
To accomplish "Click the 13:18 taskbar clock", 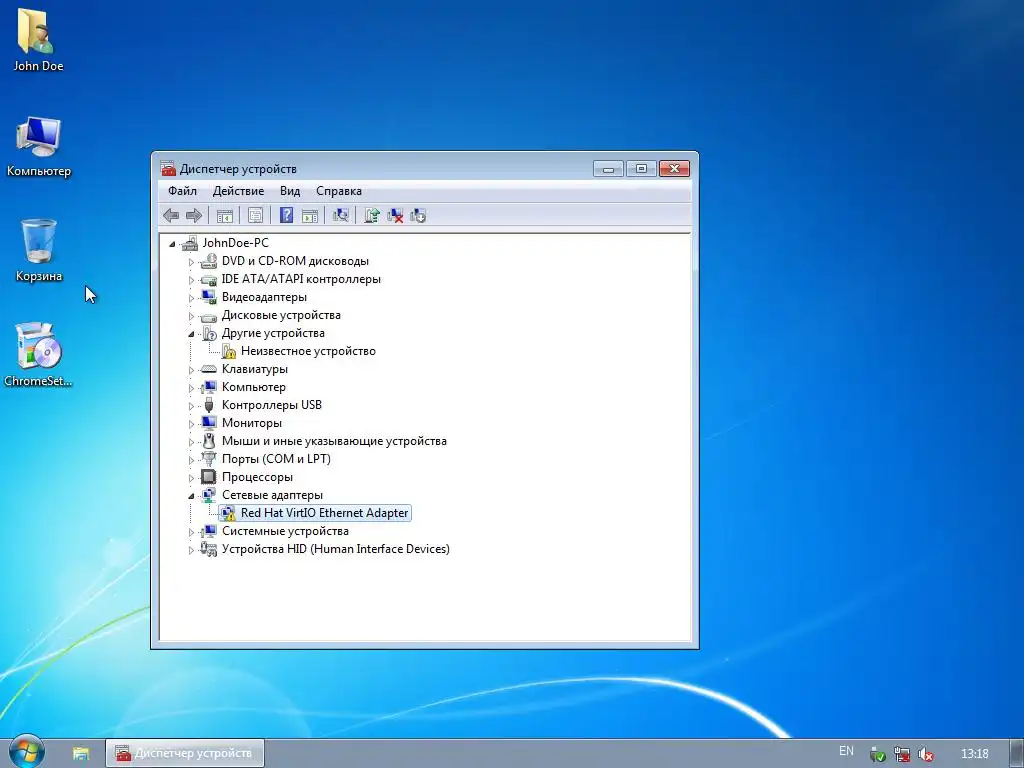I will point(975,754).
